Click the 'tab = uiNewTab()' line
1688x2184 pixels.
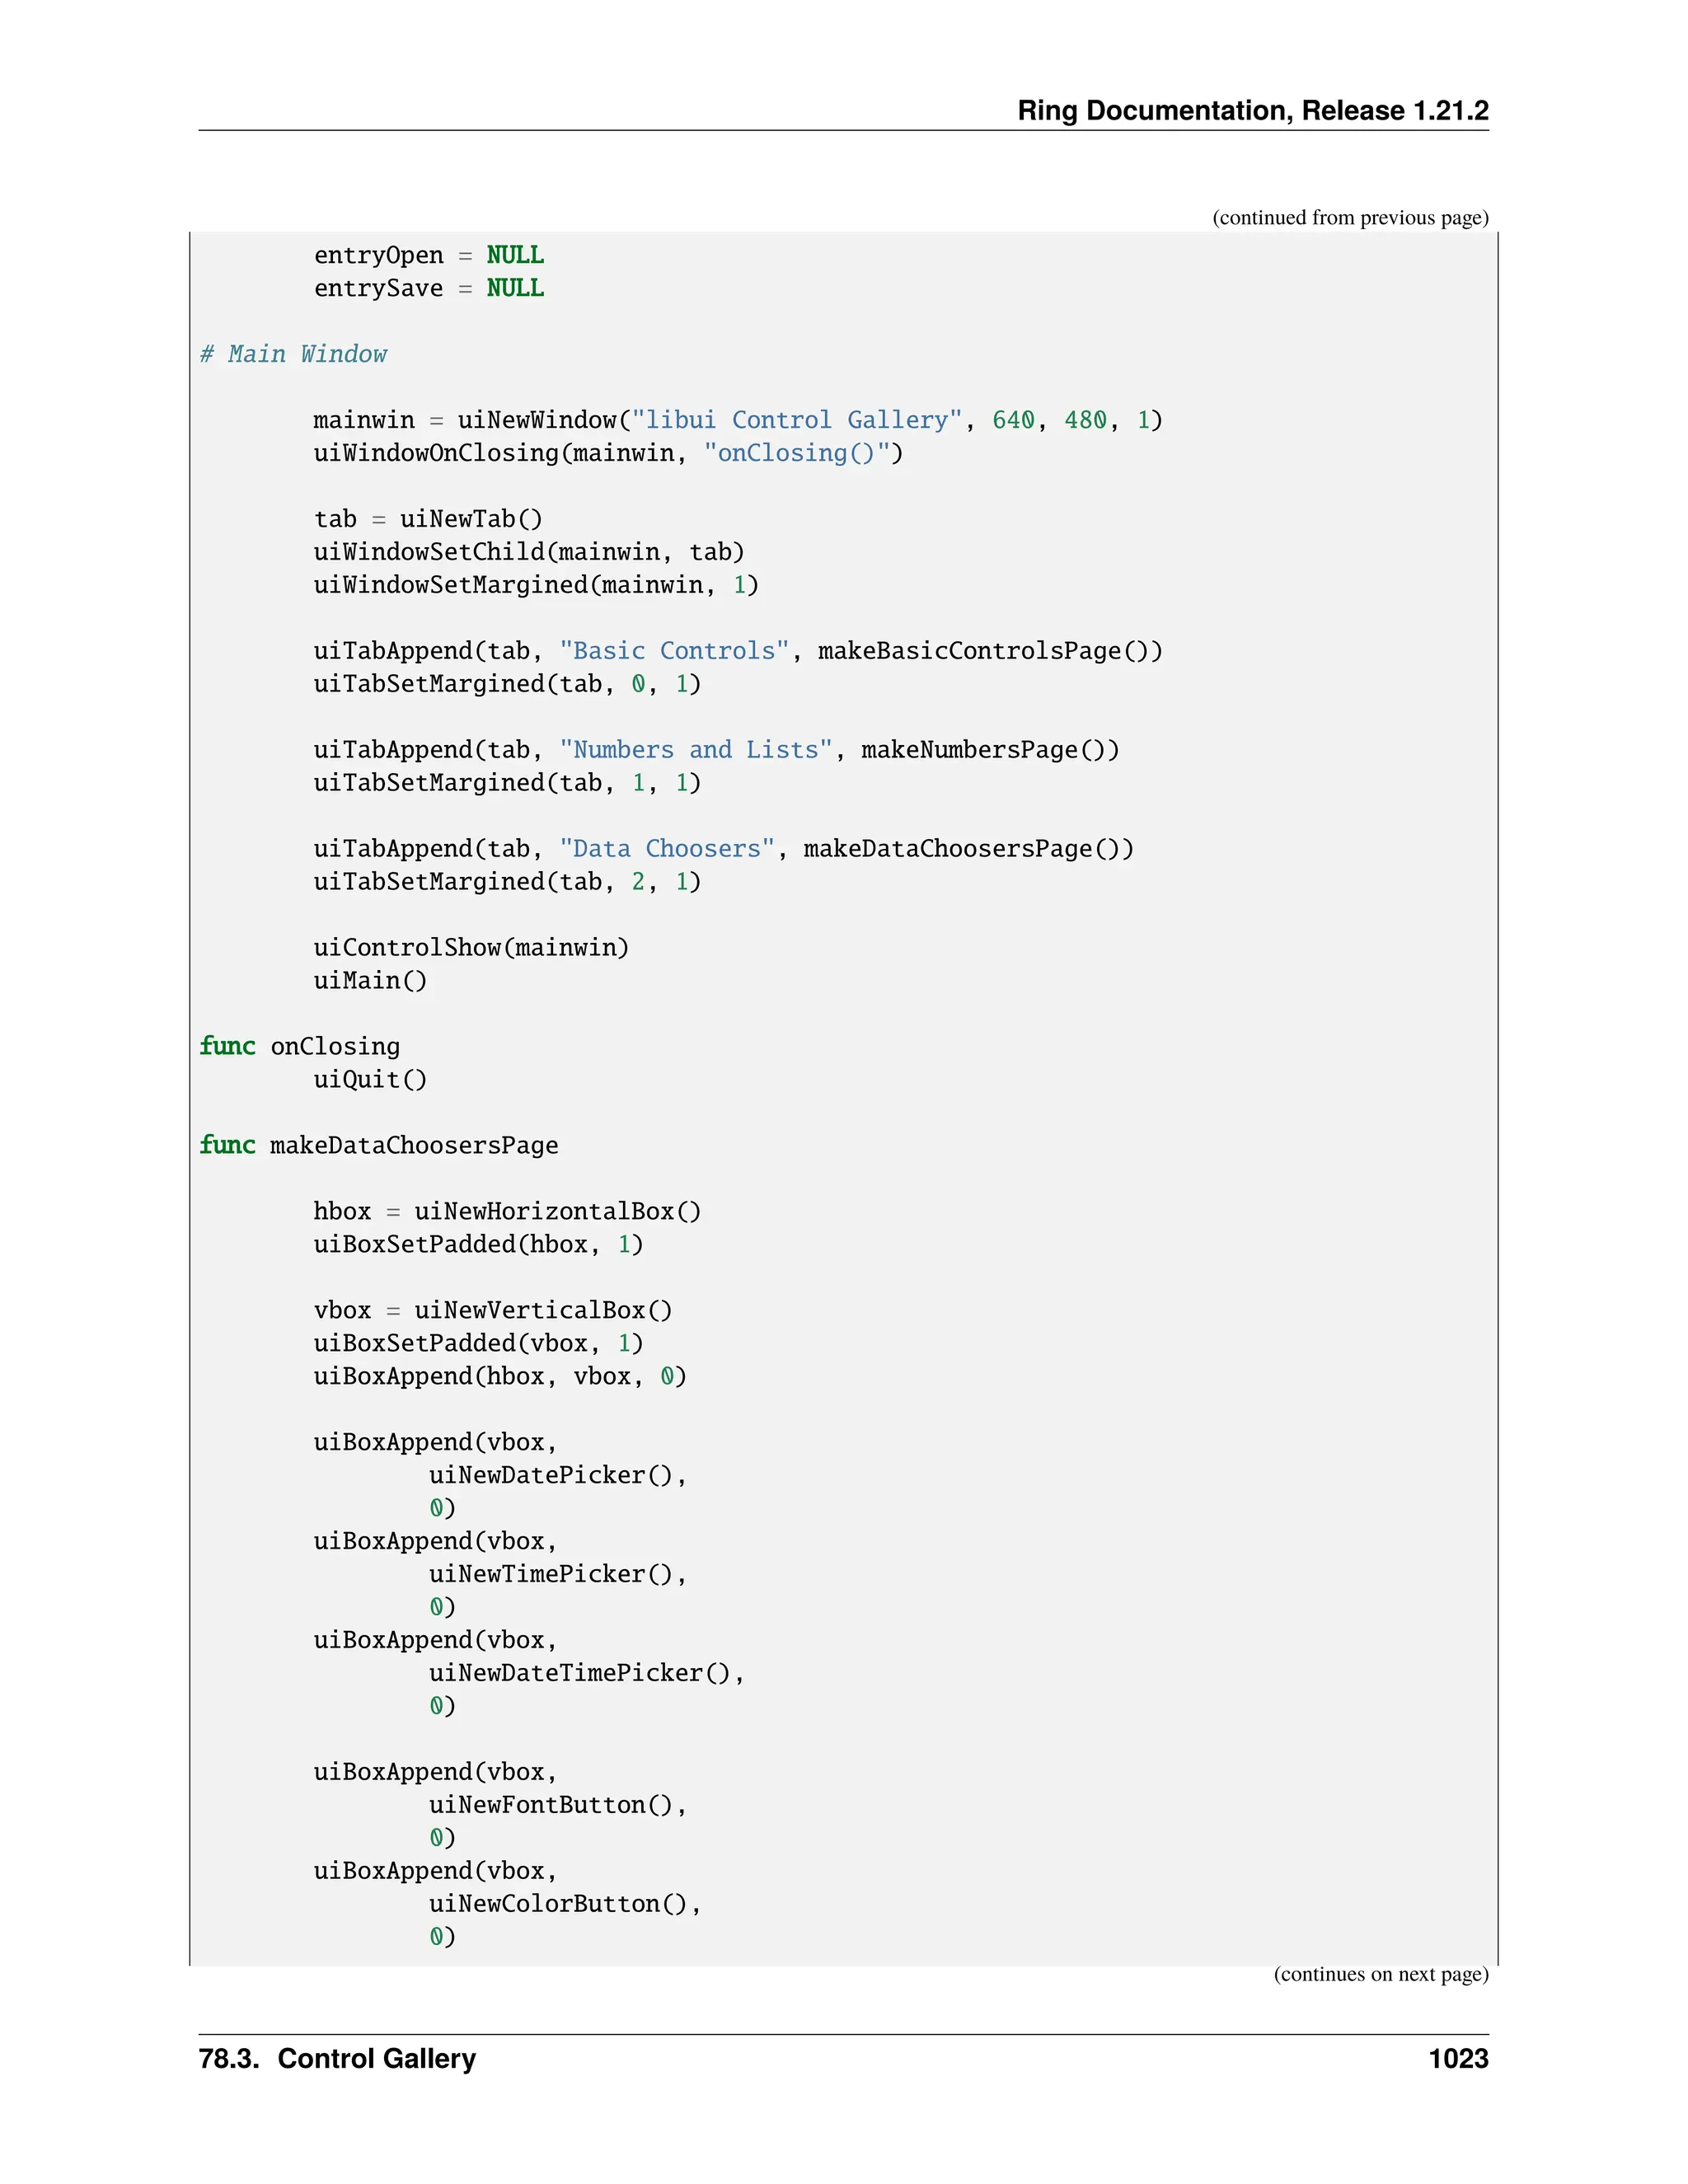pyautogui.click(x=428, y=519)
